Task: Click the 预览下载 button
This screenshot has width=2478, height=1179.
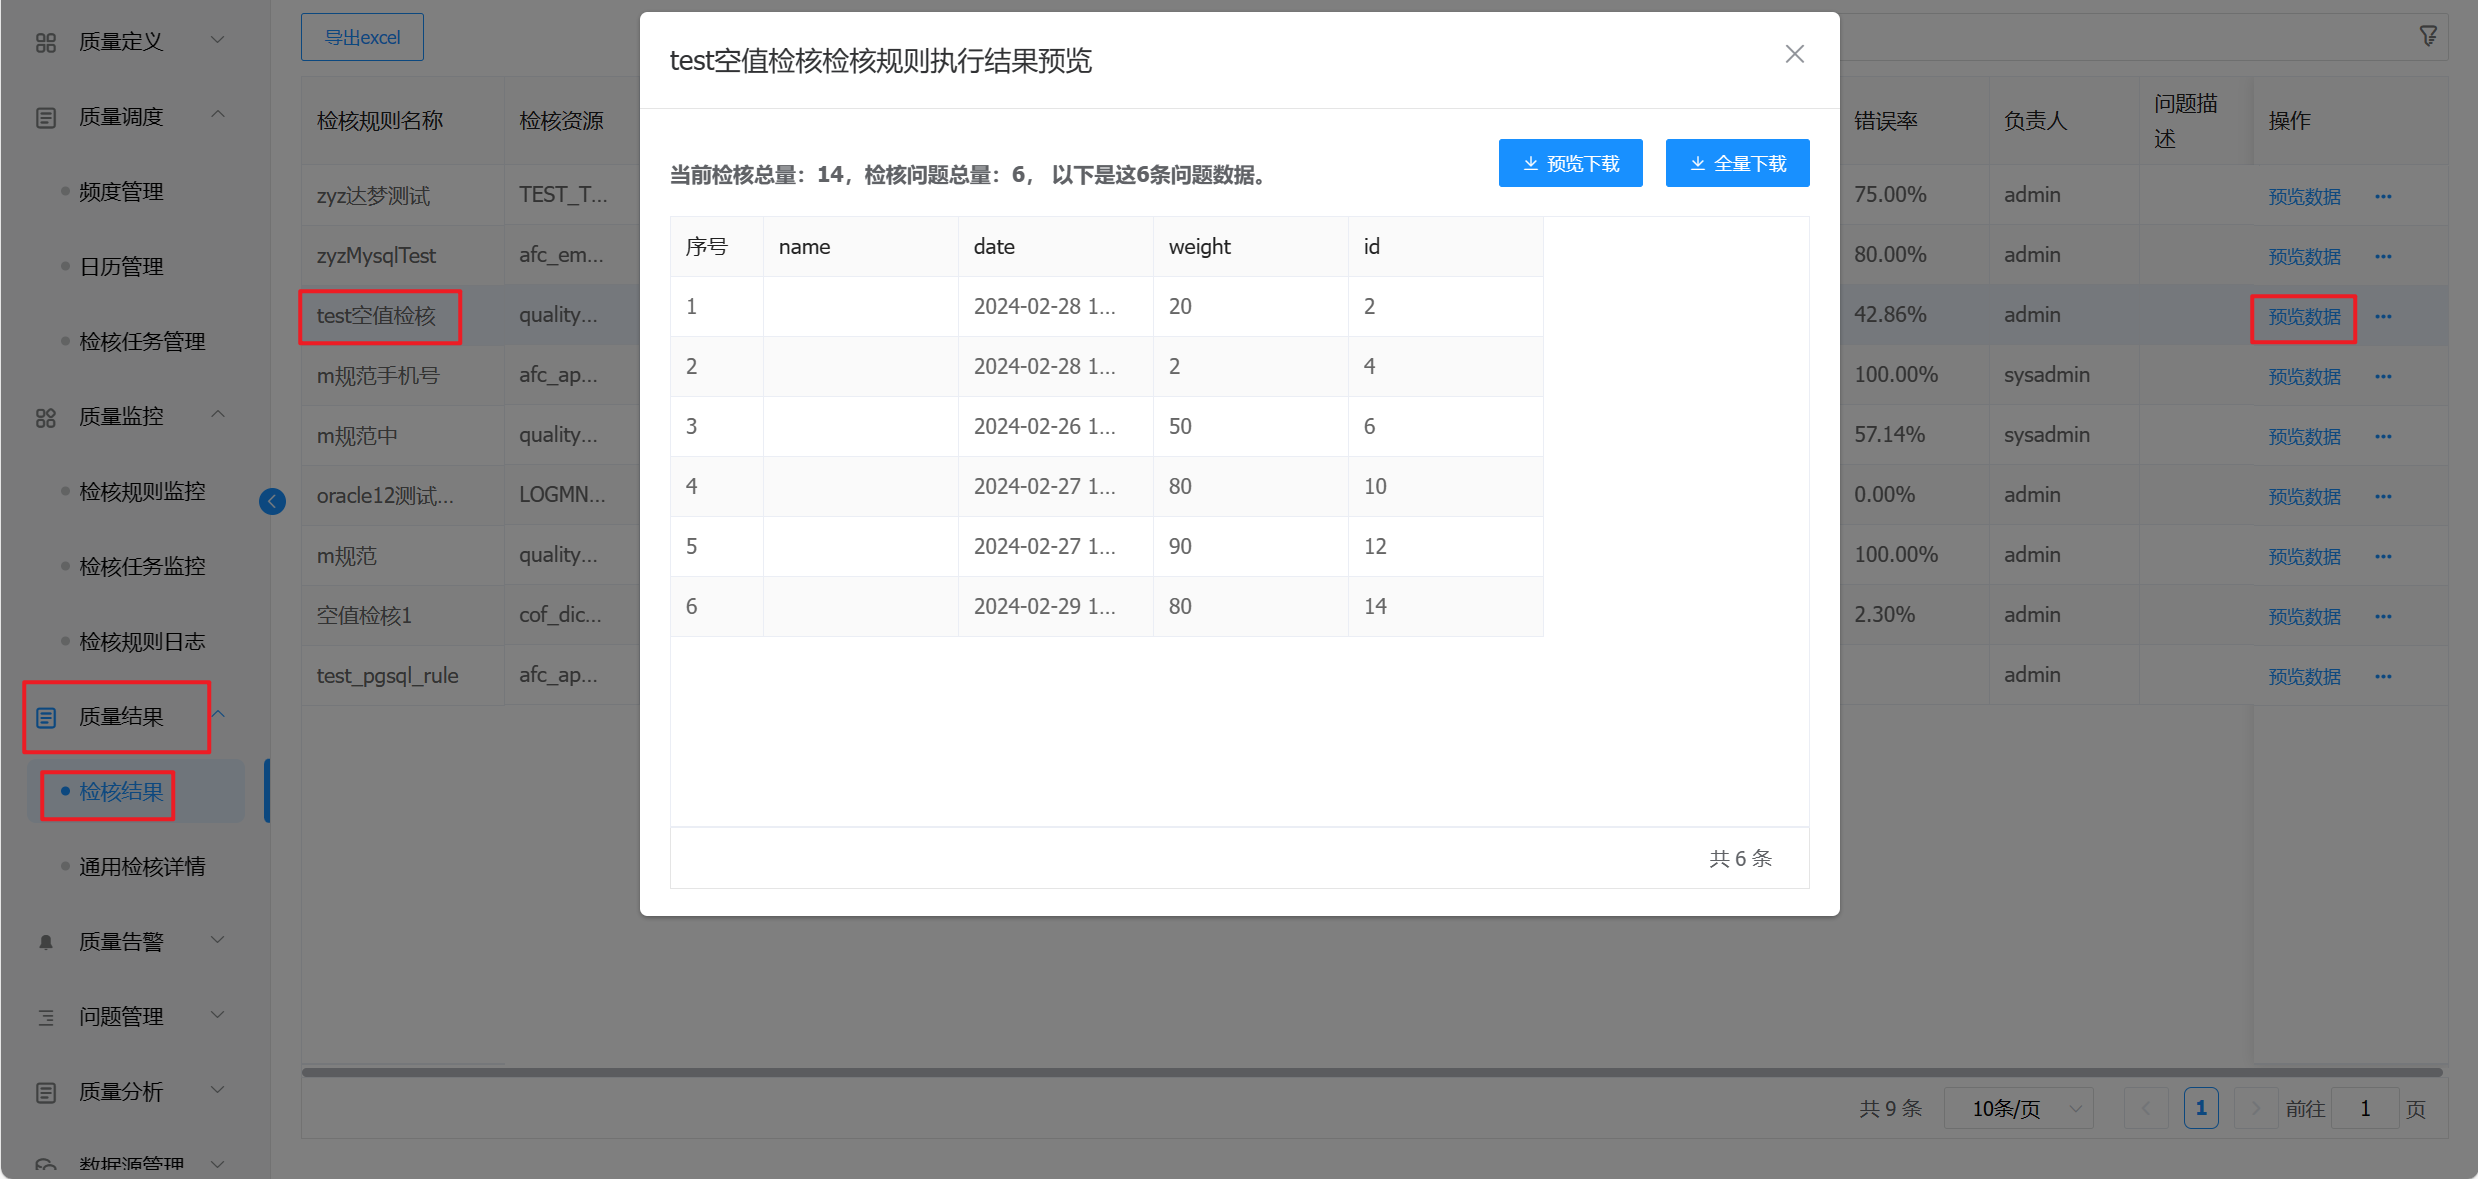Action: pyautogui.click(x=1570, y=163)
